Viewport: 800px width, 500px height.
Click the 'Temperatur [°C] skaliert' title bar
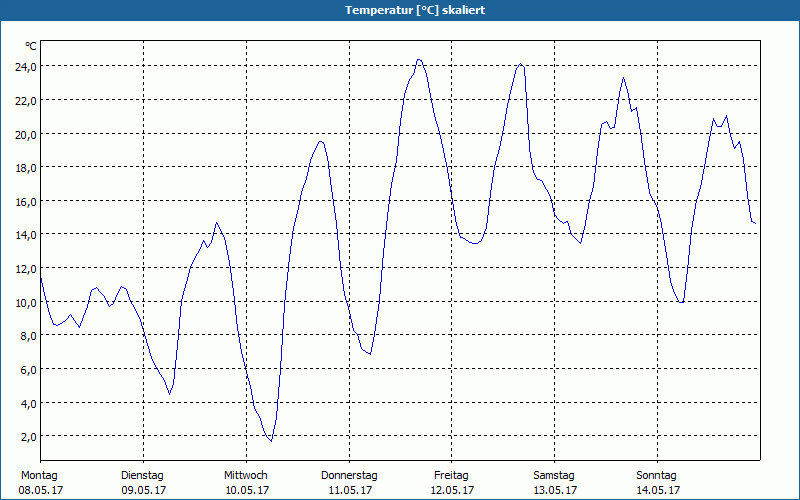coord(400,10)
